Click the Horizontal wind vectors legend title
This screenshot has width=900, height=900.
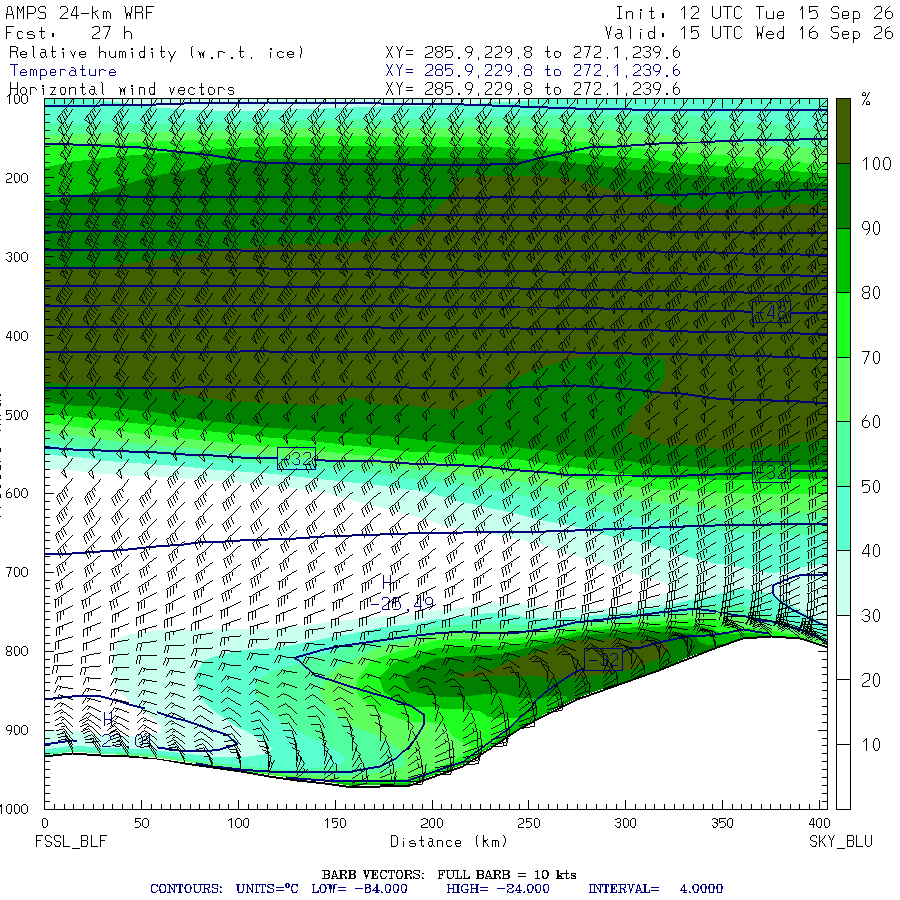click(x=122, y=90)
